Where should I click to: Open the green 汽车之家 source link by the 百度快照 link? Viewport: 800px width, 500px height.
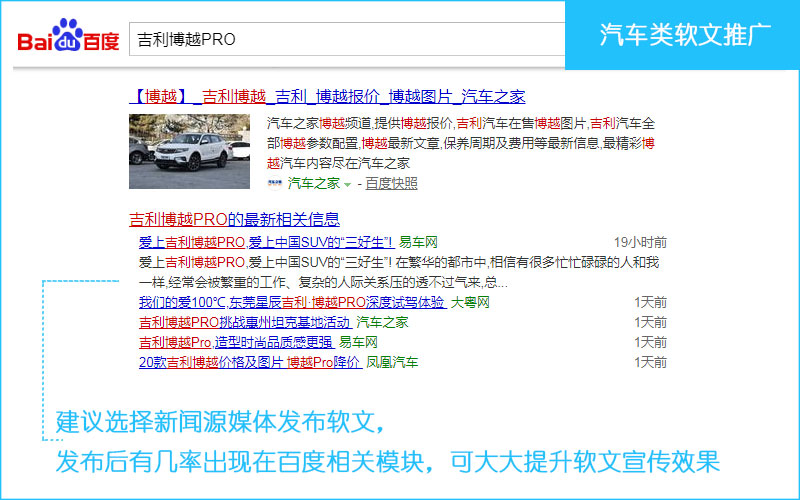tap(313, 183)
